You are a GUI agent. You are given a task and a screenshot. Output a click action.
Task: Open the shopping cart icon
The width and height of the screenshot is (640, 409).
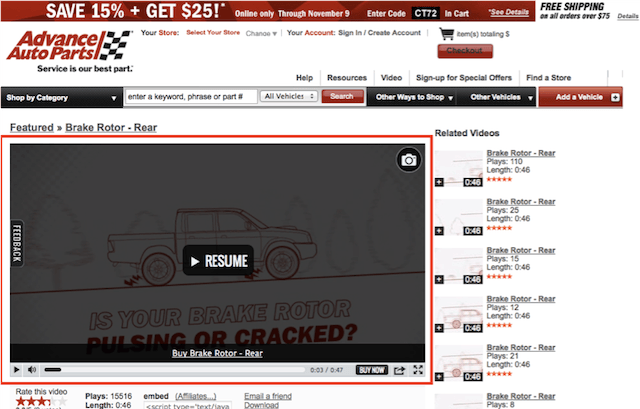point(446,34)
